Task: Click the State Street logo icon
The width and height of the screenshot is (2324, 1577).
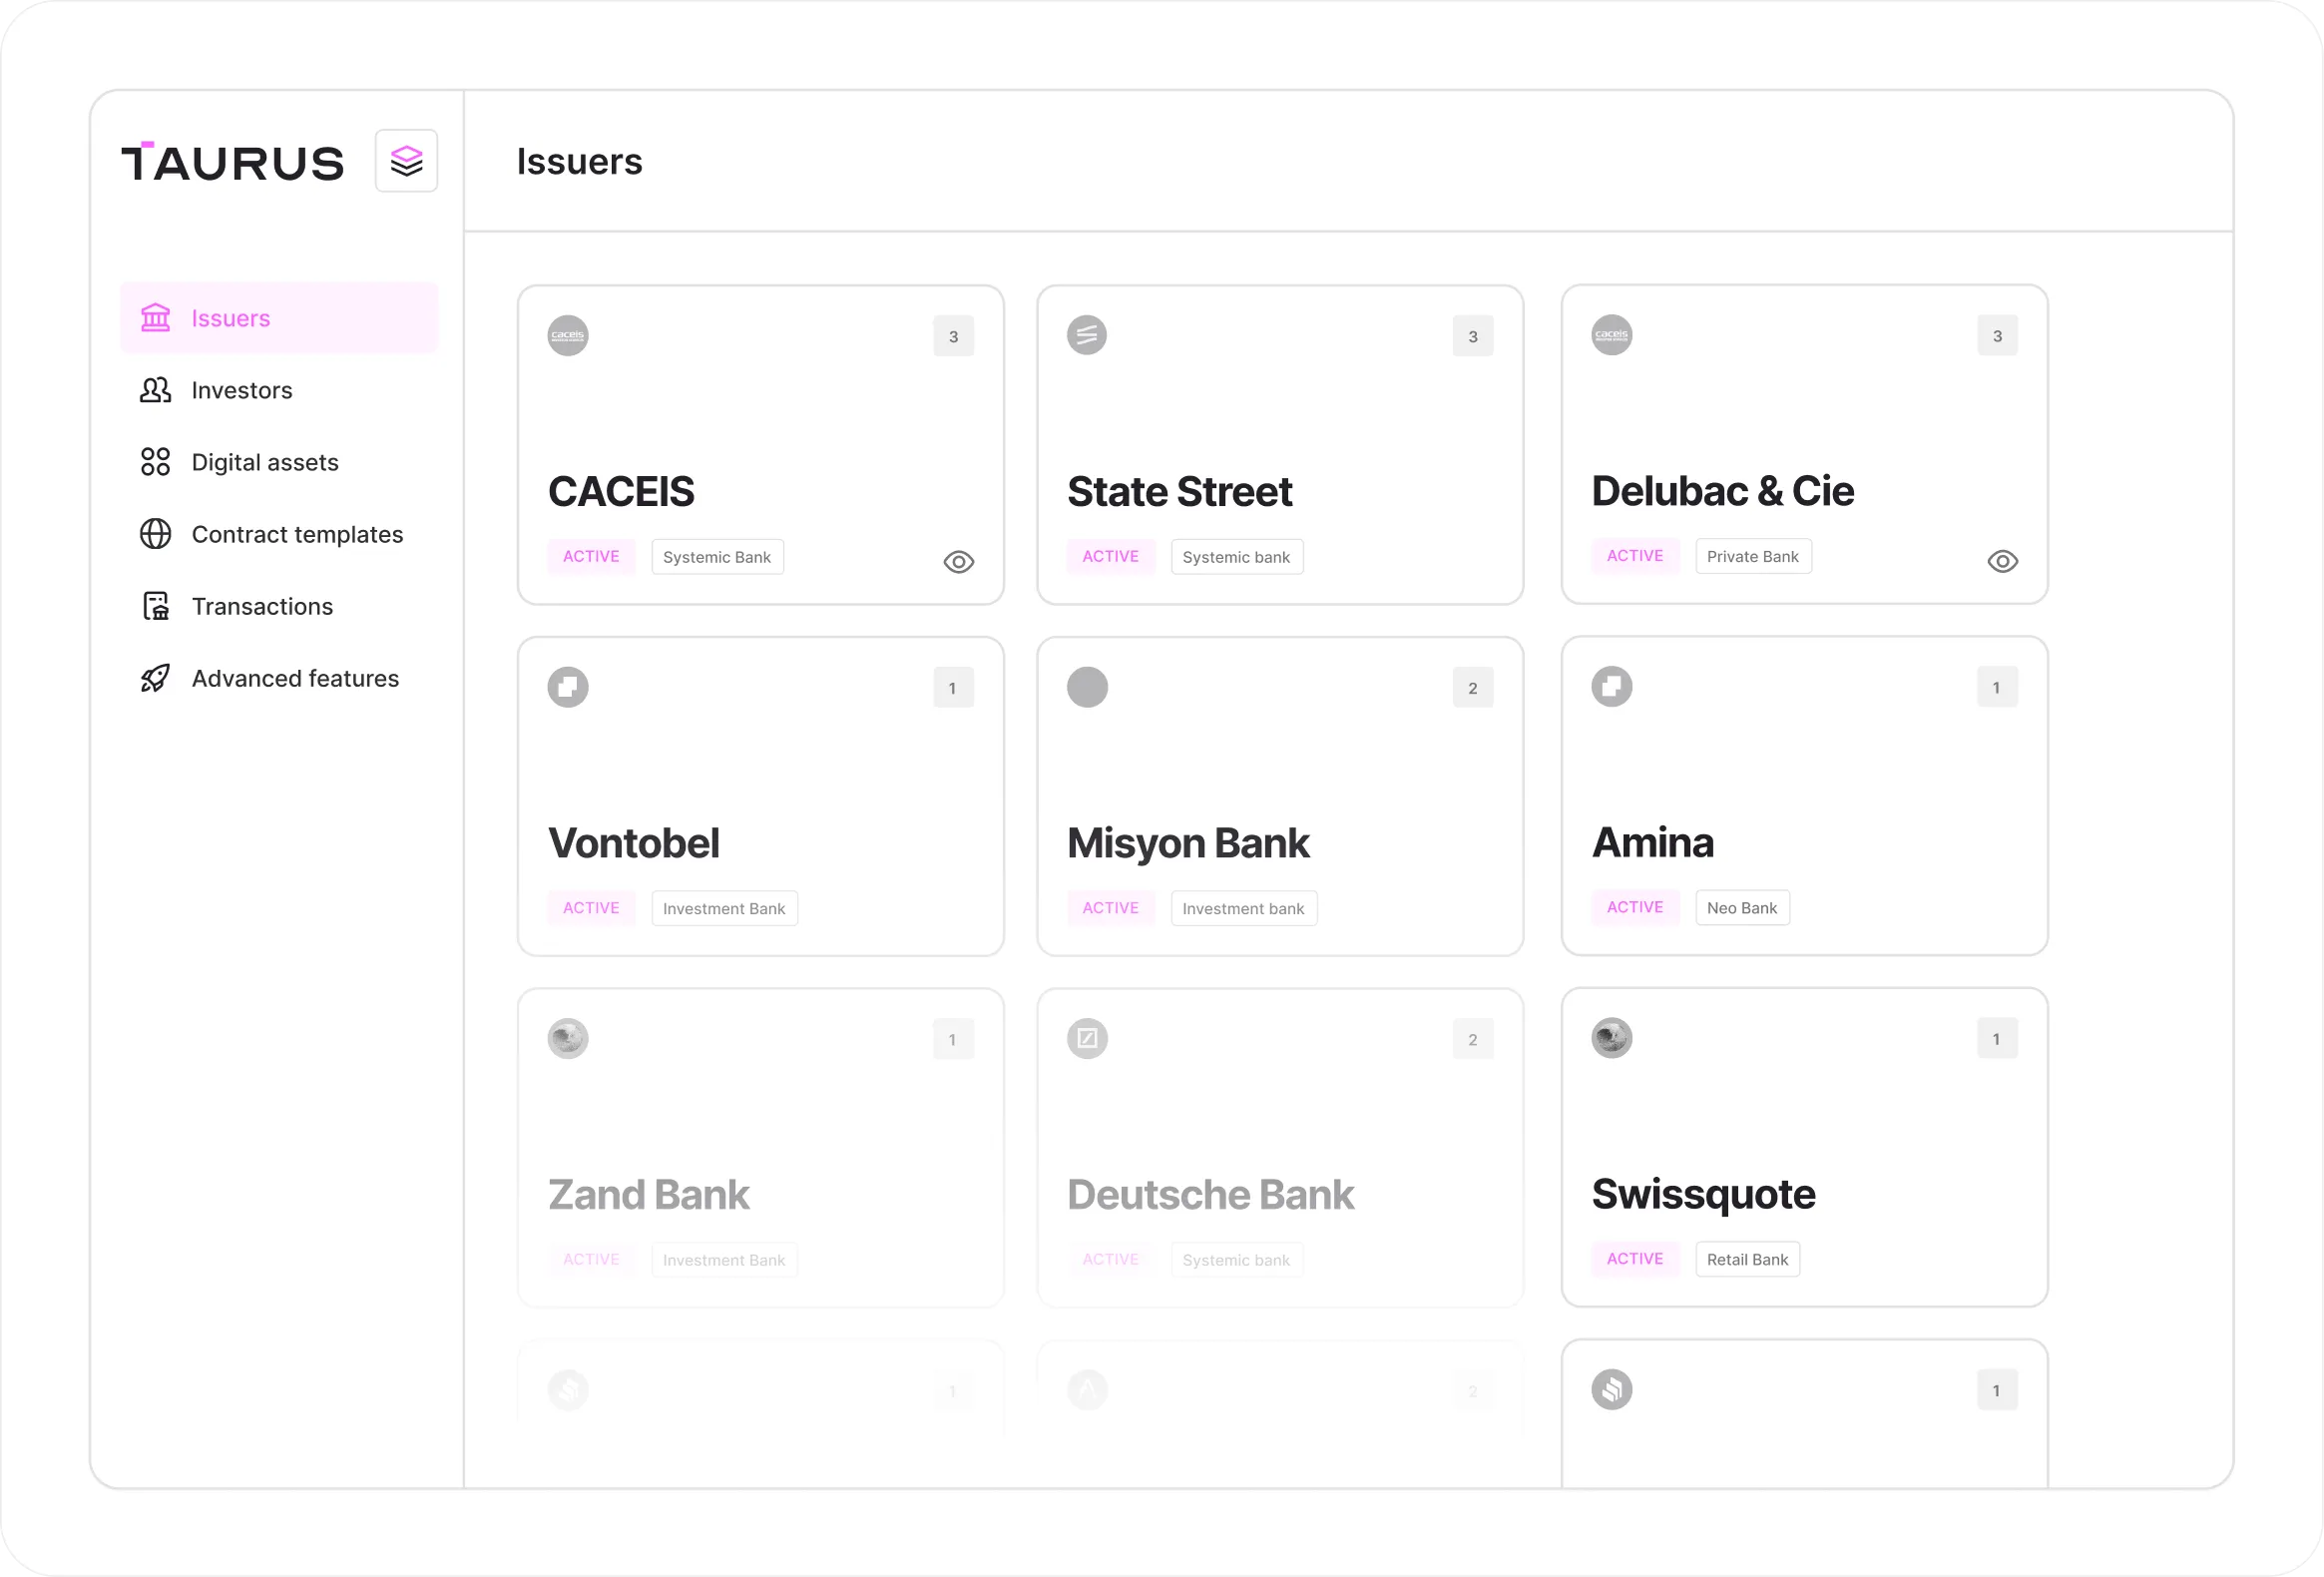Action: click(1087, 336)
